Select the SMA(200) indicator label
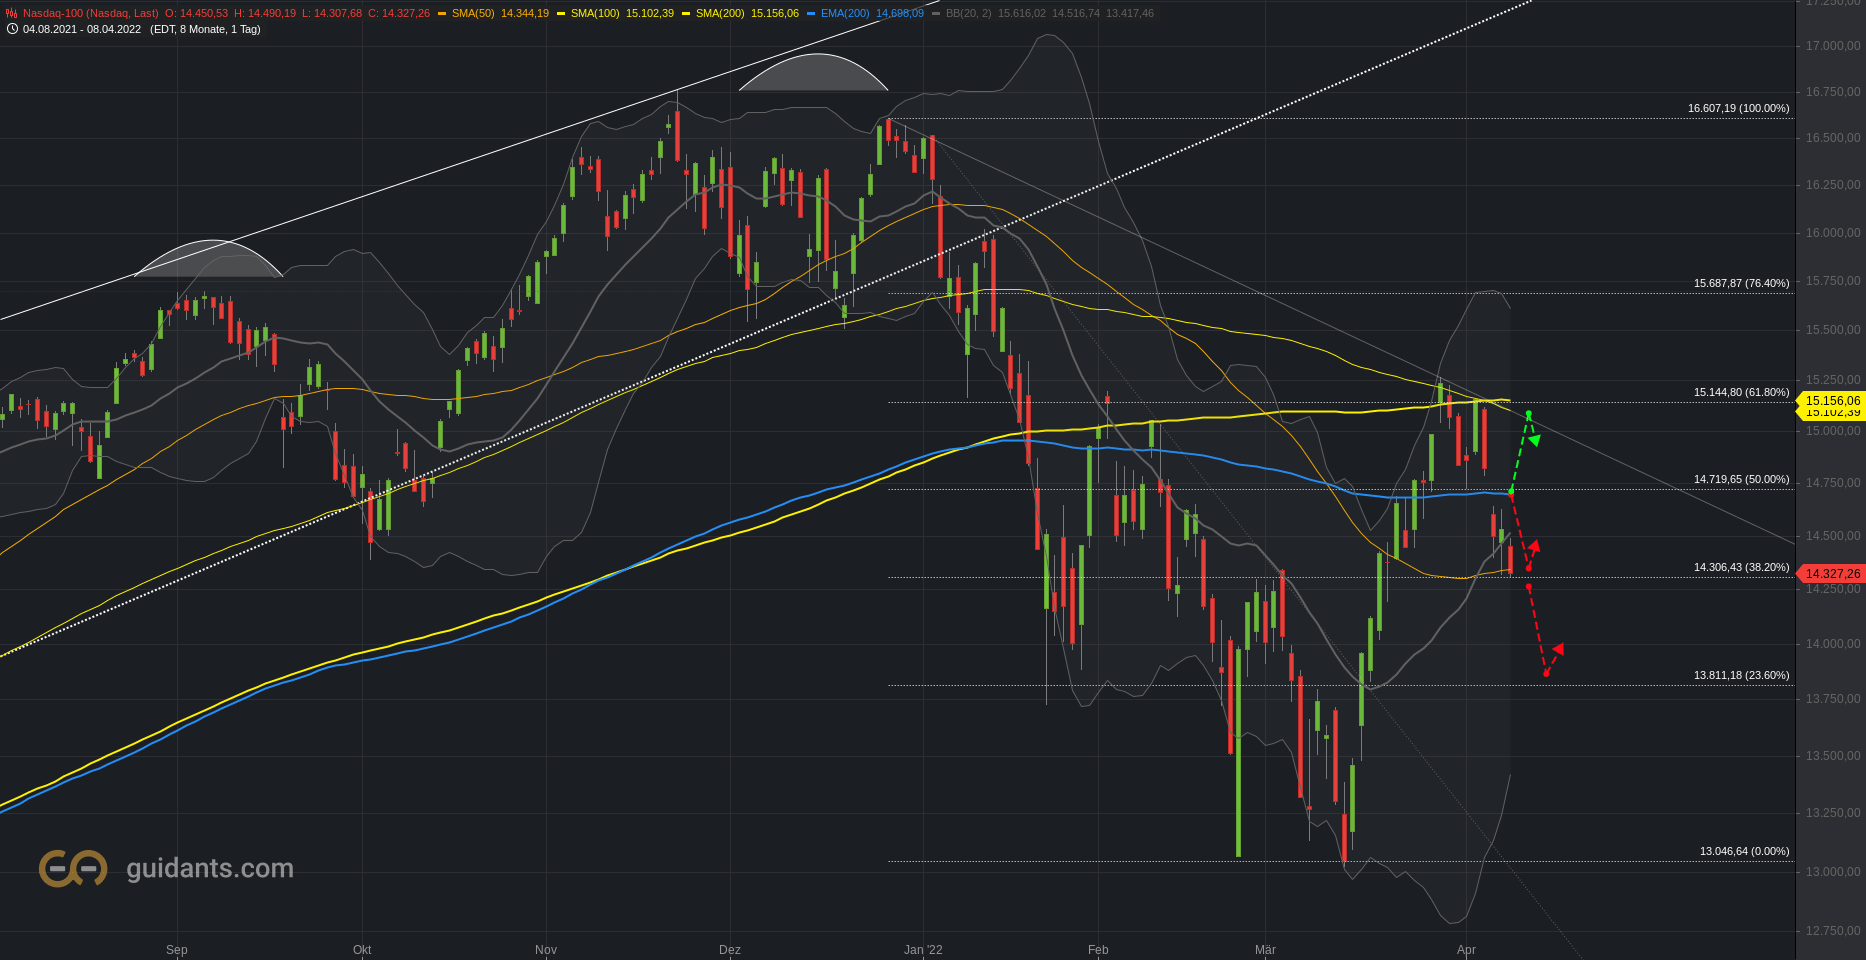This screenshot has height=960, width=1866. [720, 13]
